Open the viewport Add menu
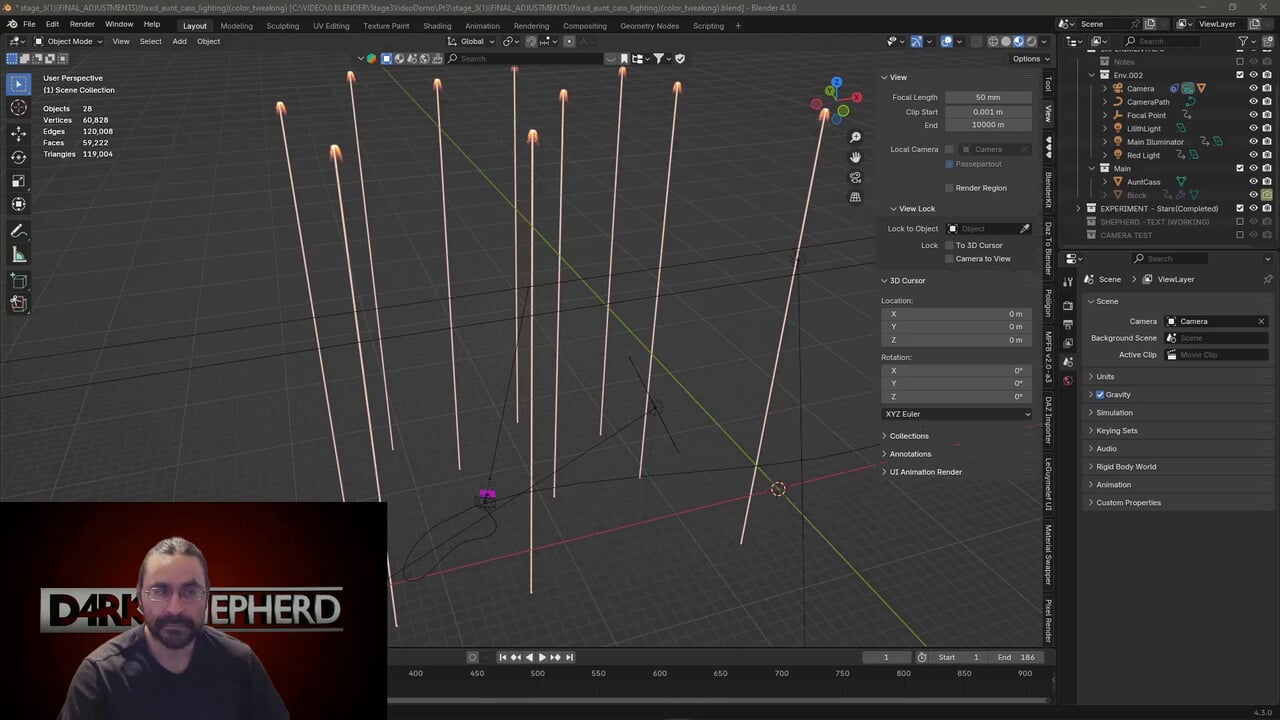 tap(179, 41)
